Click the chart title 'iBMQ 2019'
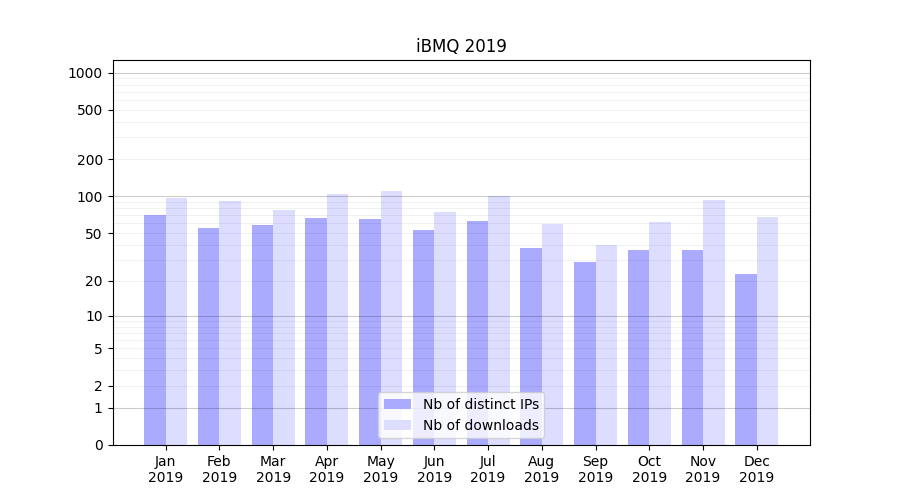Viewport: 900px width, 500px height. coord(461,46)
